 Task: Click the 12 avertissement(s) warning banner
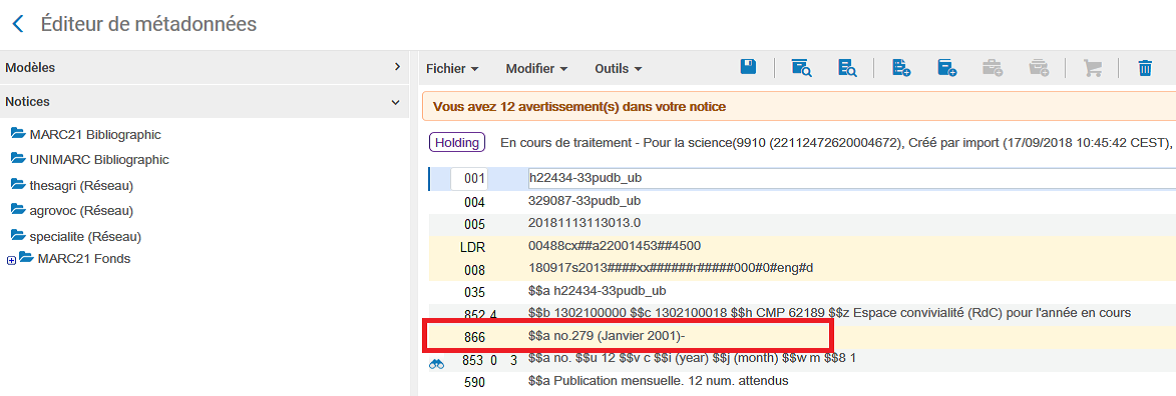coord(799,106)
